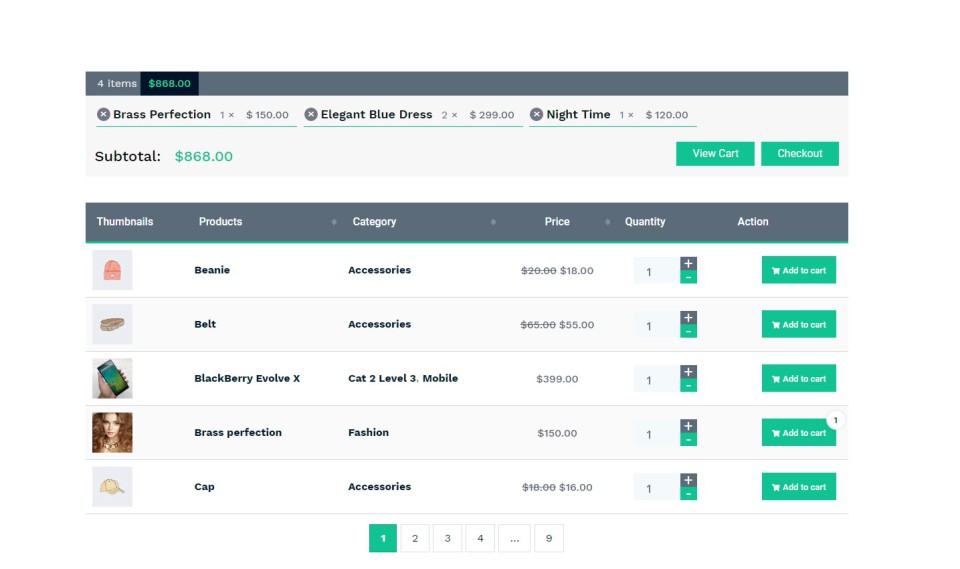The image size is (960, 569).
Task: Open the Cap product link
Action: coord(204,487)
